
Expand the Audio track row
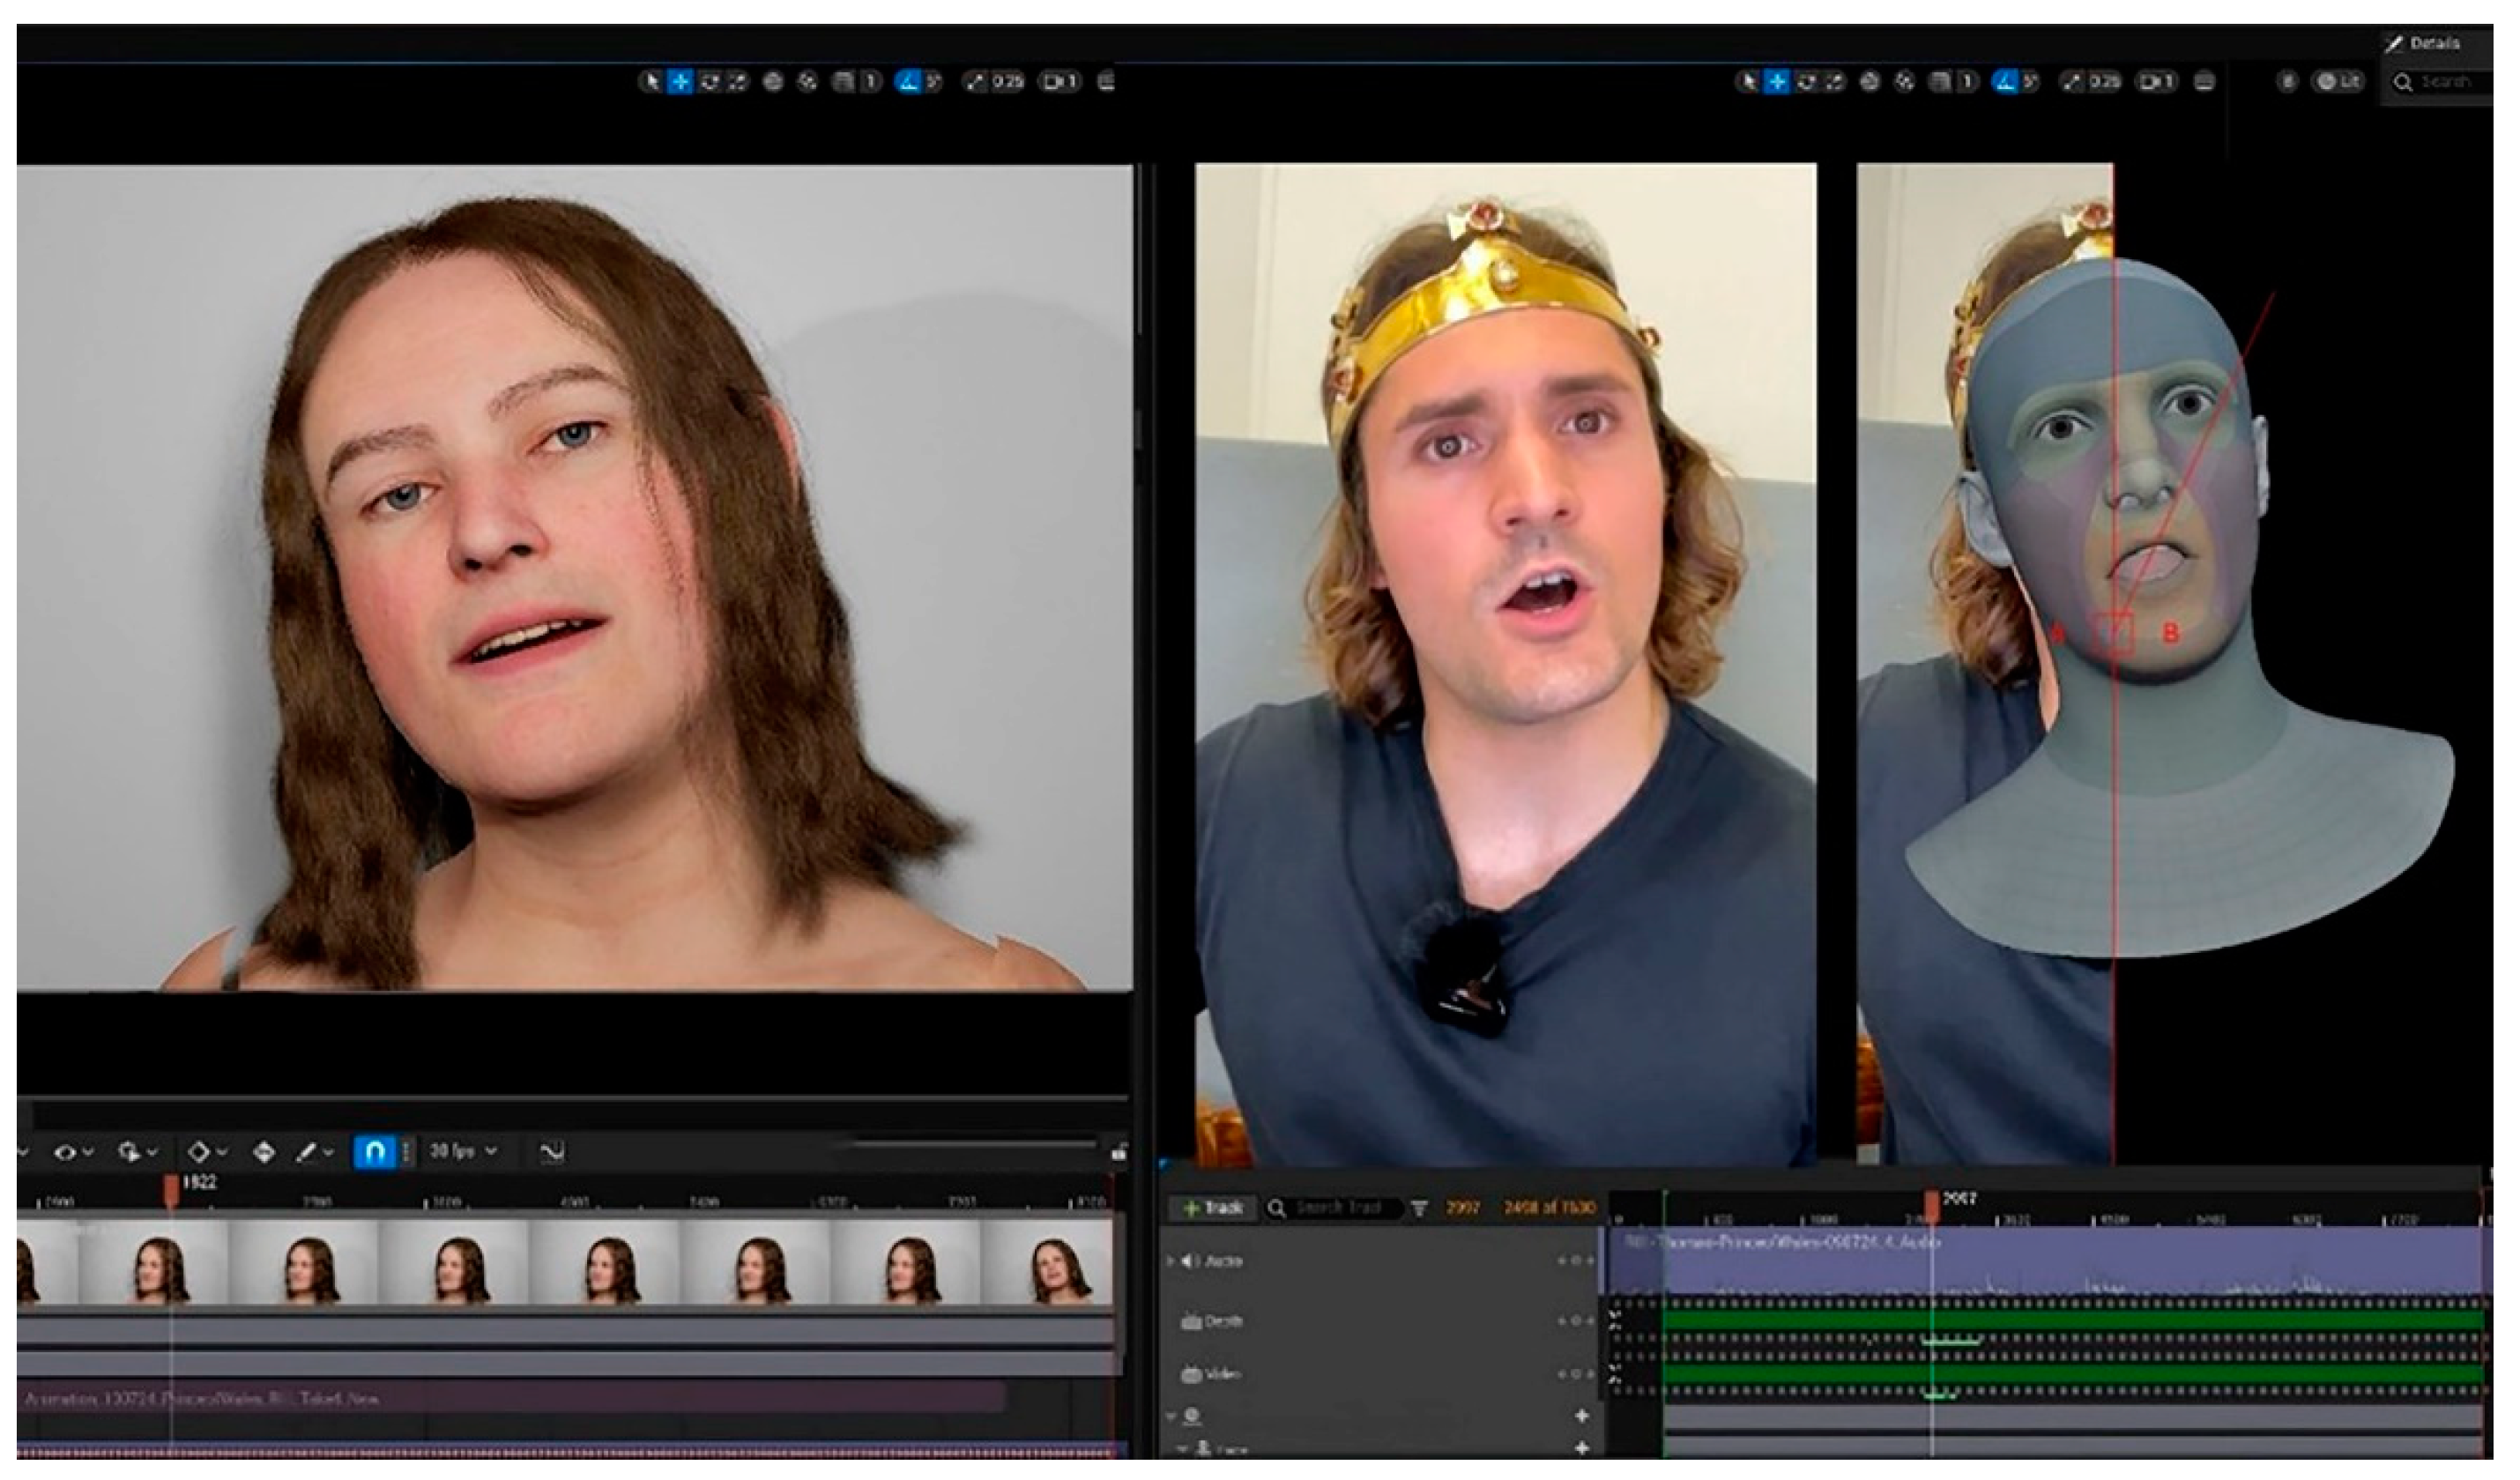[x=1170, y=1262]
